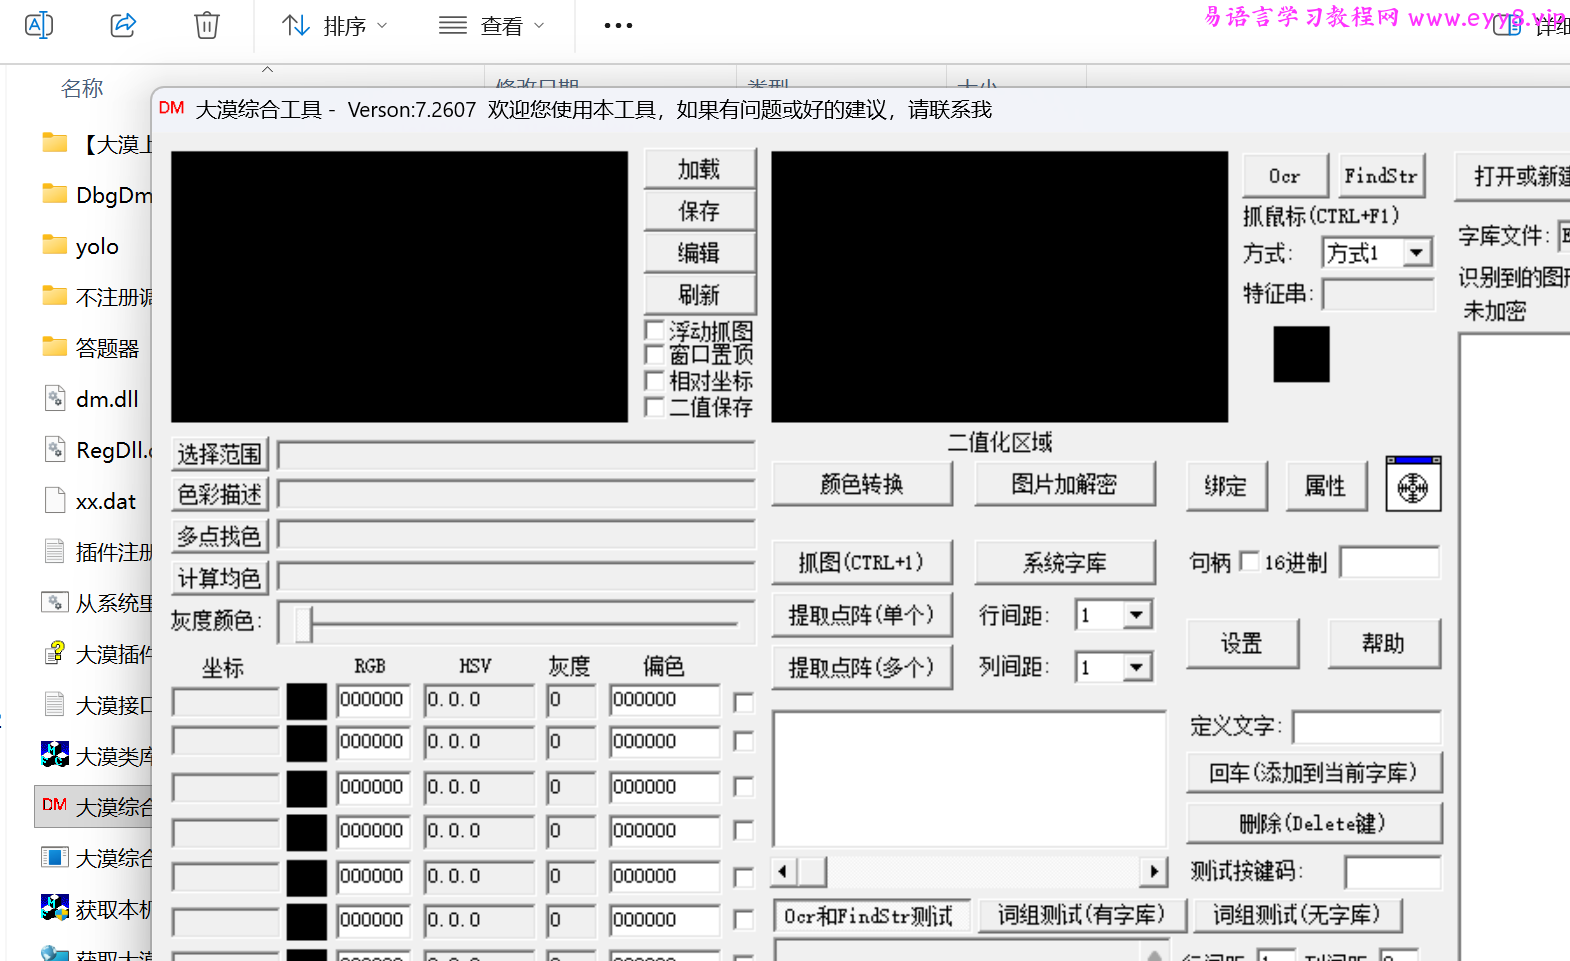Open the 查看 view menu
The height and width of the screenshot is (961, 1570).
[x=492, y=25]
